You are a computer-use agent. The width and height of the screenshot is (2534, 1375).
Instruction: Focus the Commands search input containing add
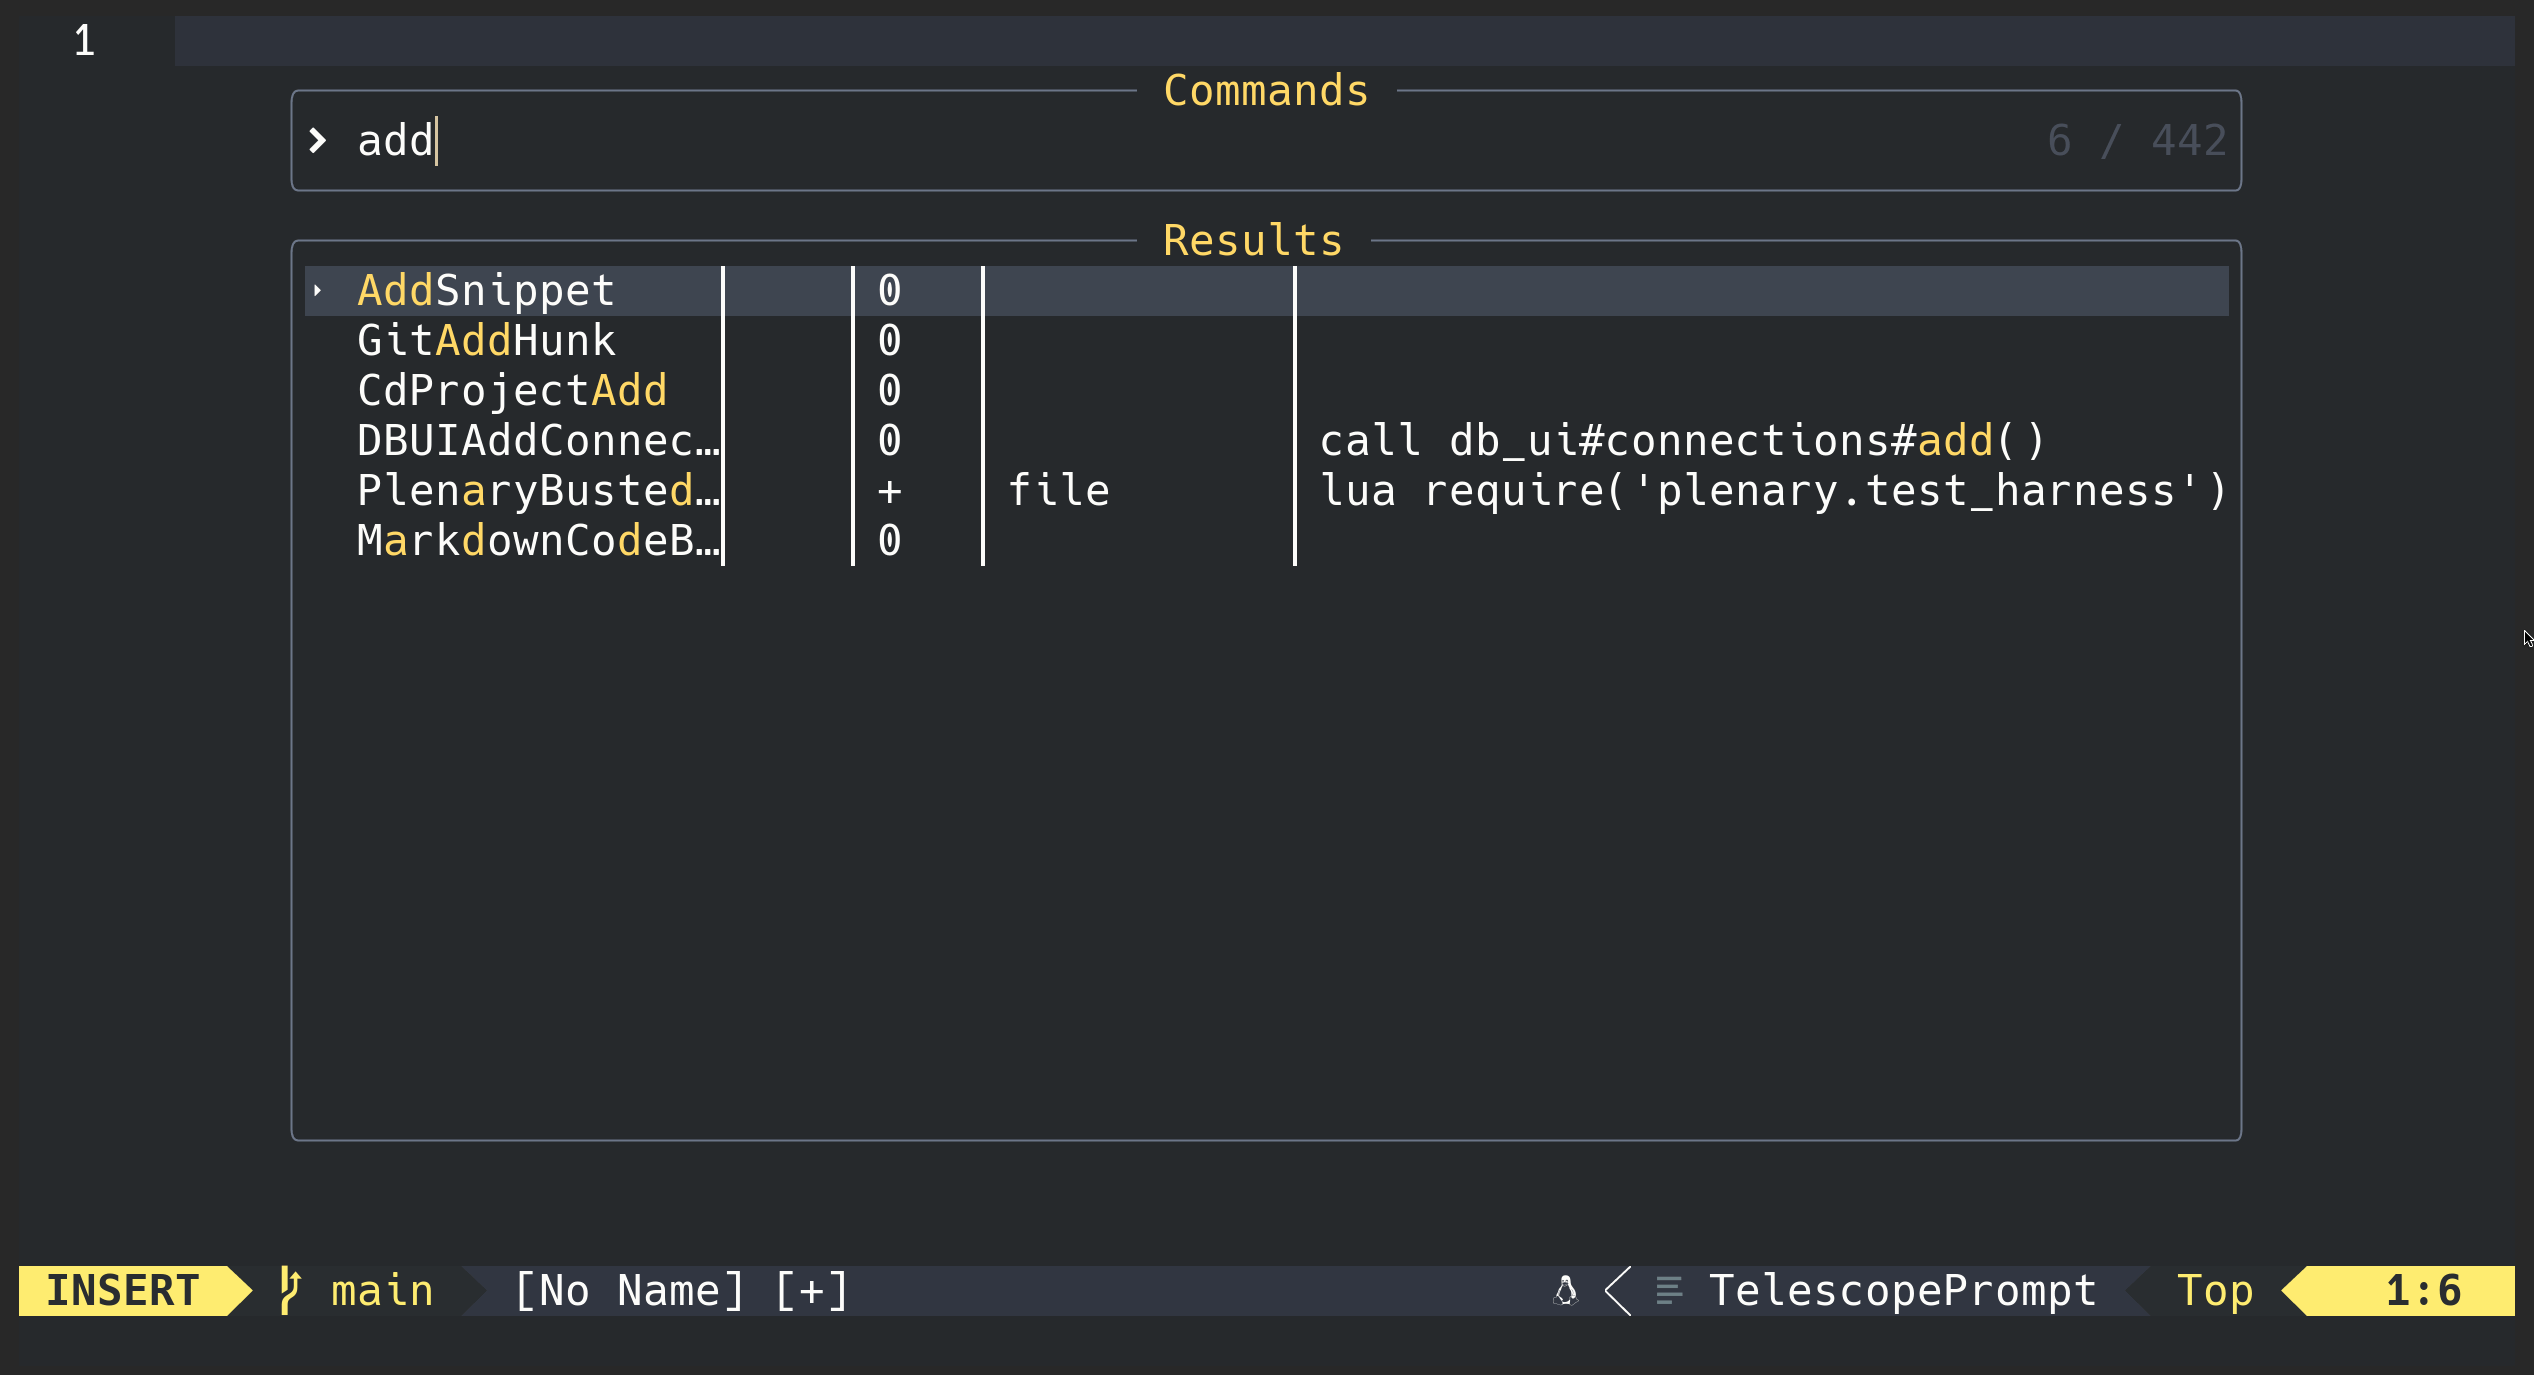(1266, 140)
